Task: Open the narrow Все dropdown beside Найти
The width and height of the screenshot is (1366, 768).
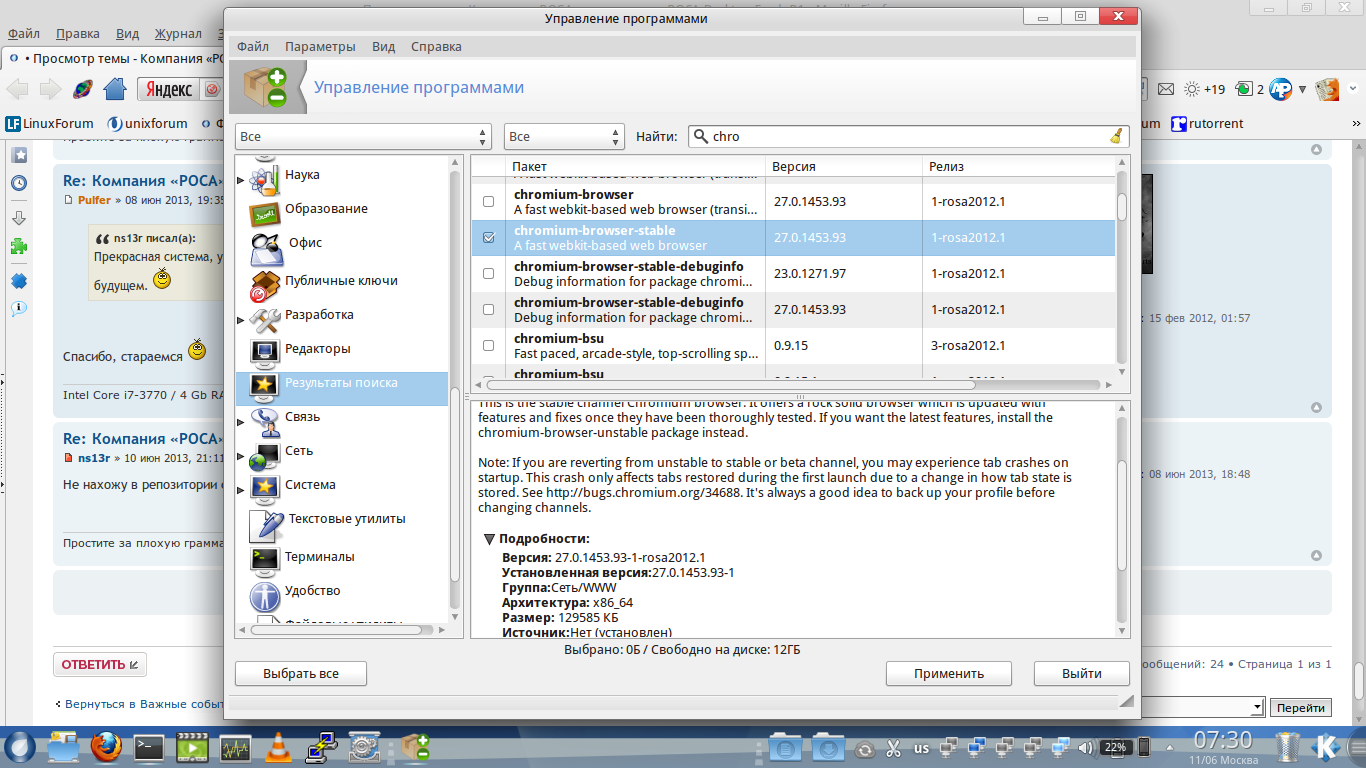Action: tap(564, 136)
